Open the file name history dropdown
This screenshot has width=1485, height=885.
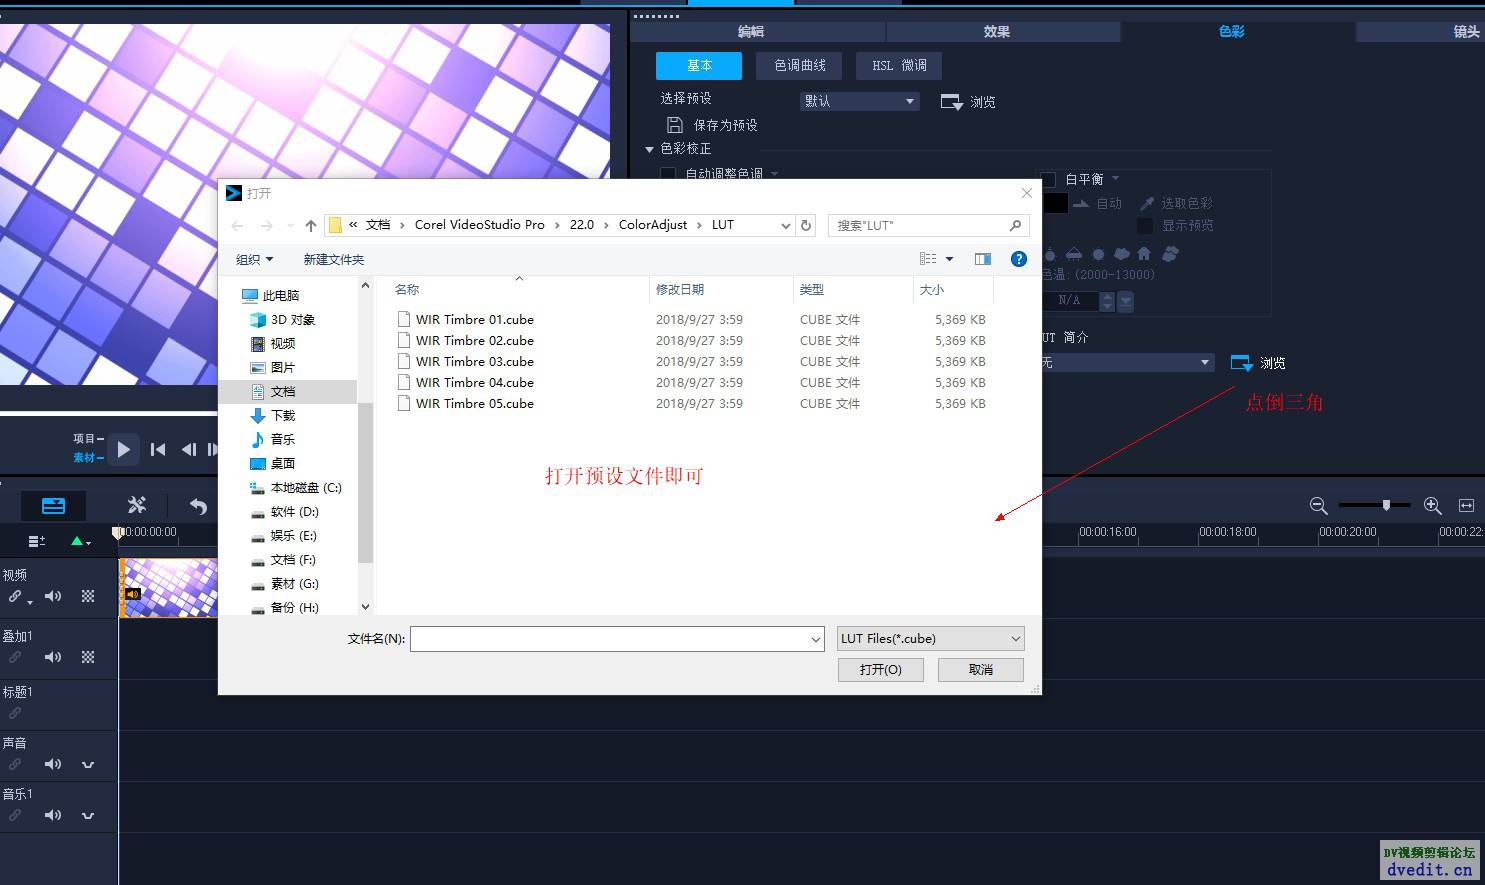click(816, 639)
